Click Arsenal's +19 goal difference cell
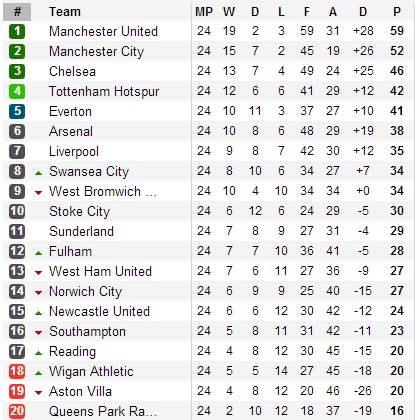 (x=363, y=131)
